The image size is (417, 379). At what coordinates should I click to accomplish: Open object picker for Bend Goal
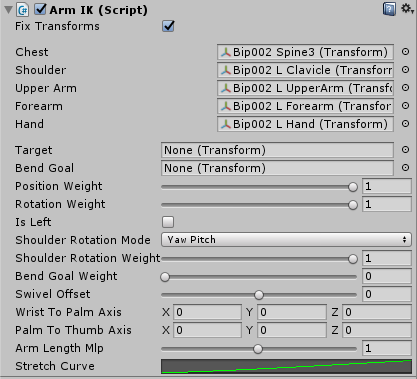(405, 168)
